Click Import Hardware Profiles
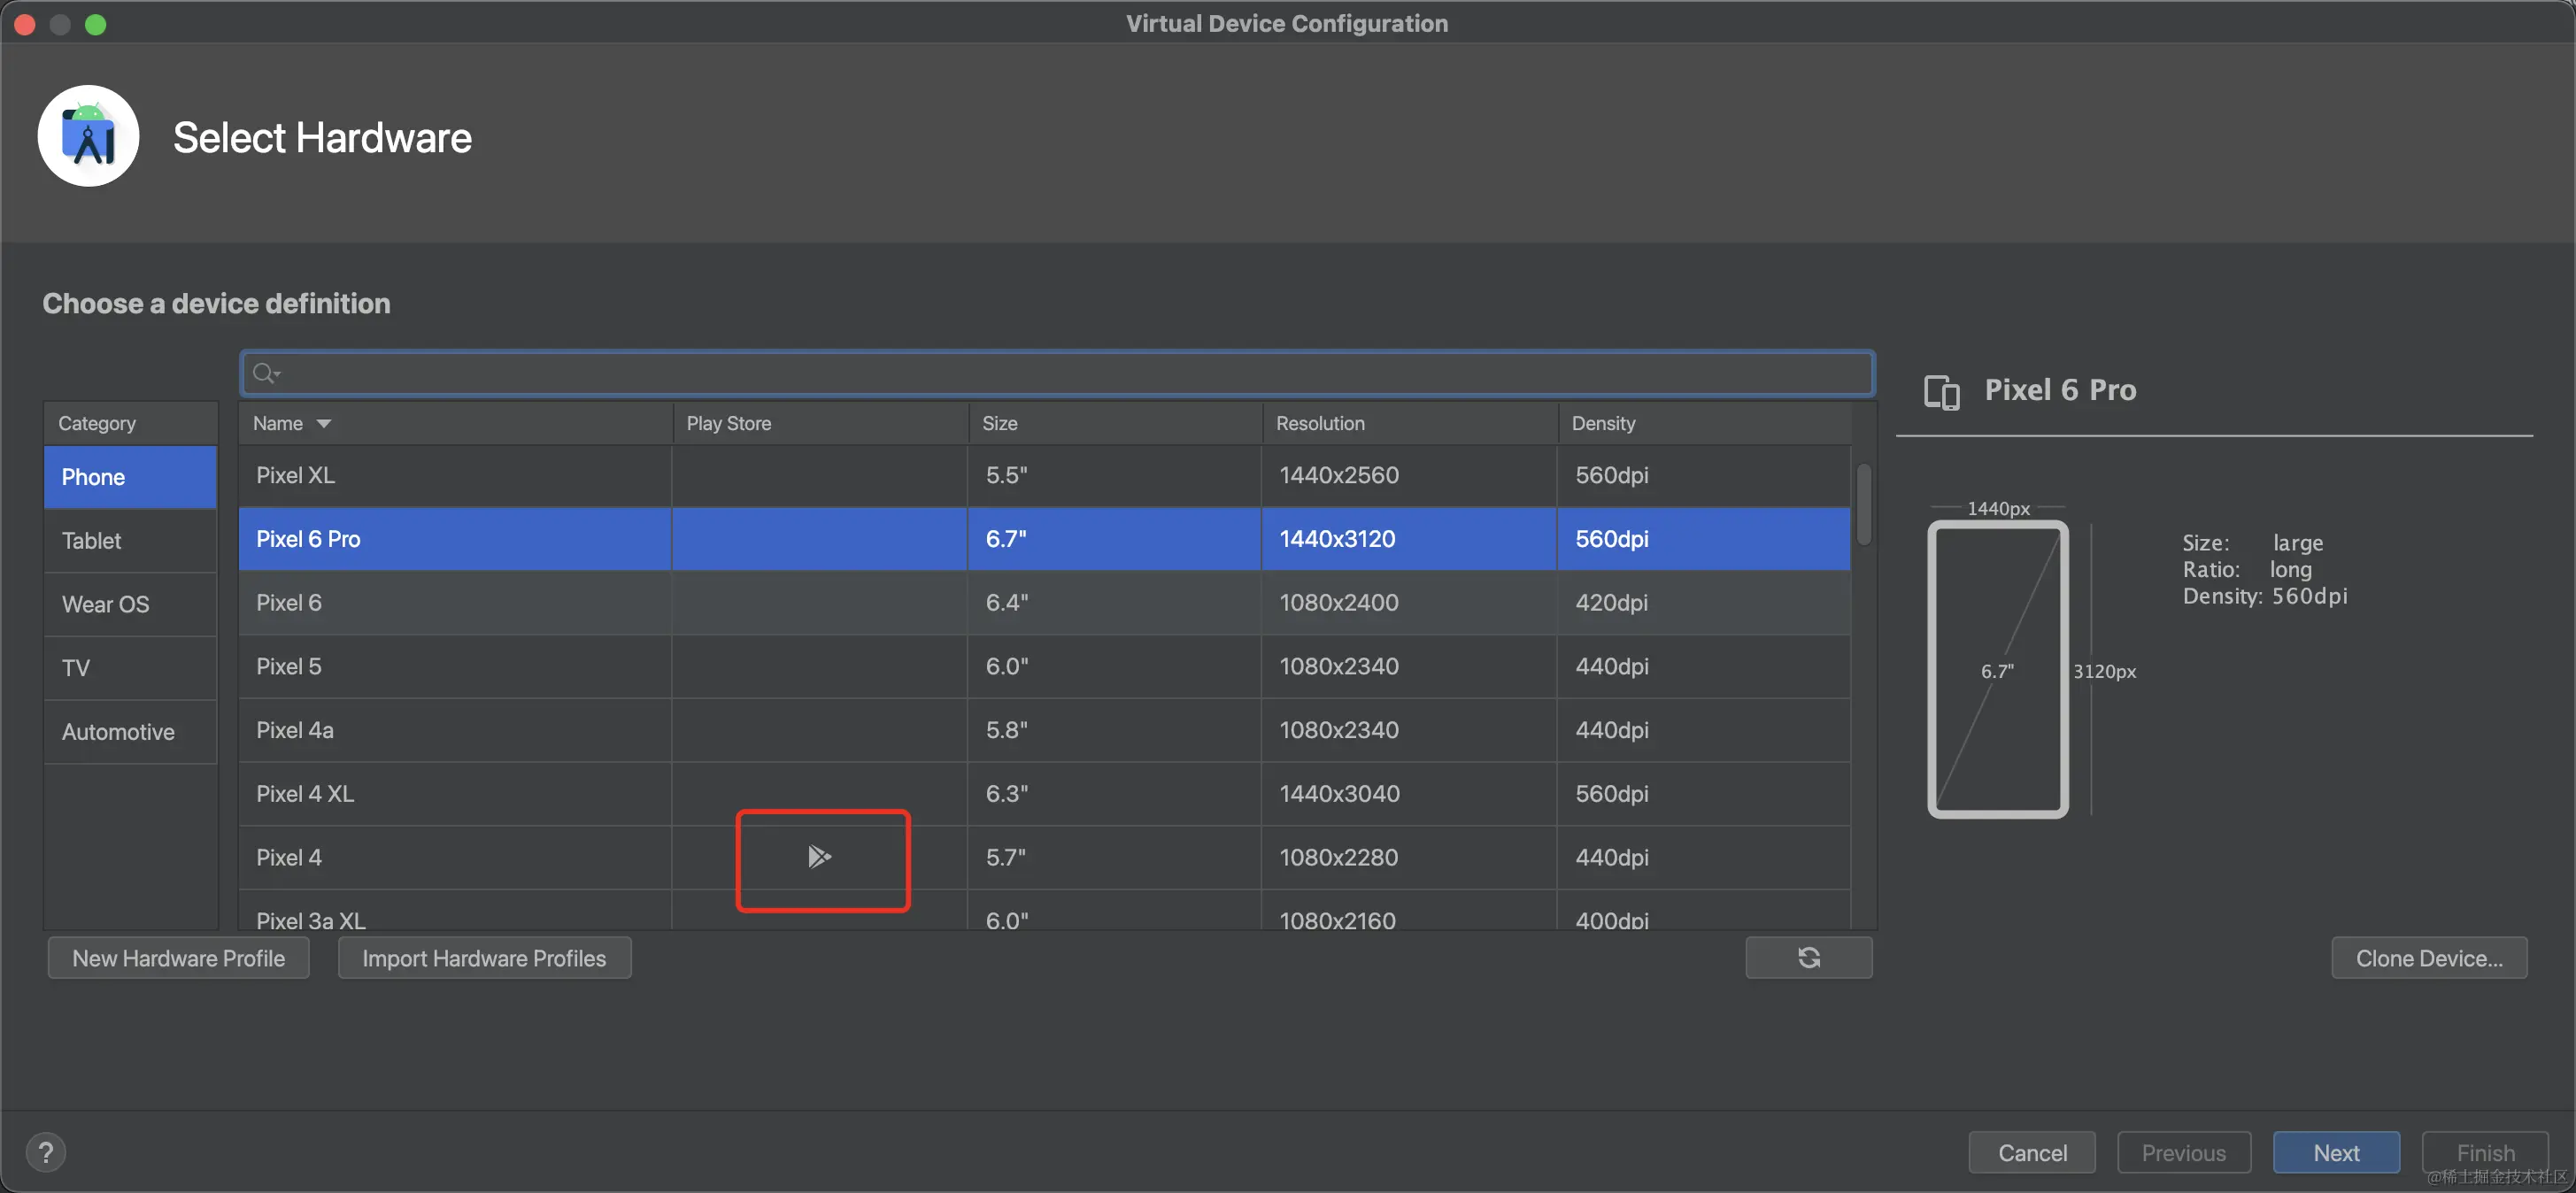 click(484, 958)
